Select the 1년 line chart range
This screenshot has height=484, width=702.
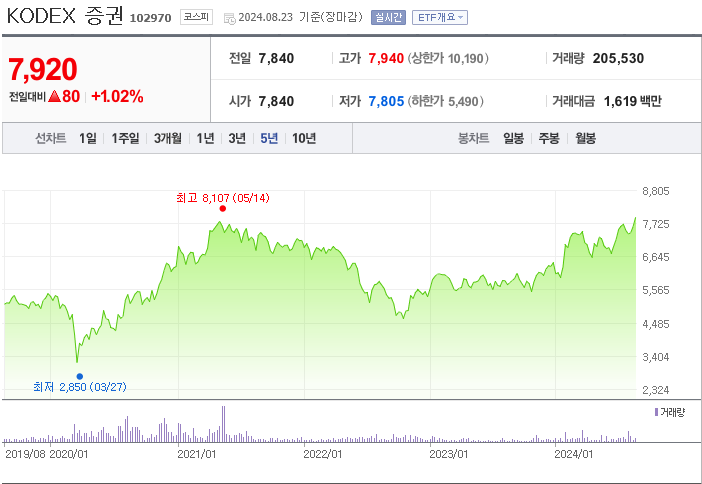pyautogui.click(x=205, y=138)
